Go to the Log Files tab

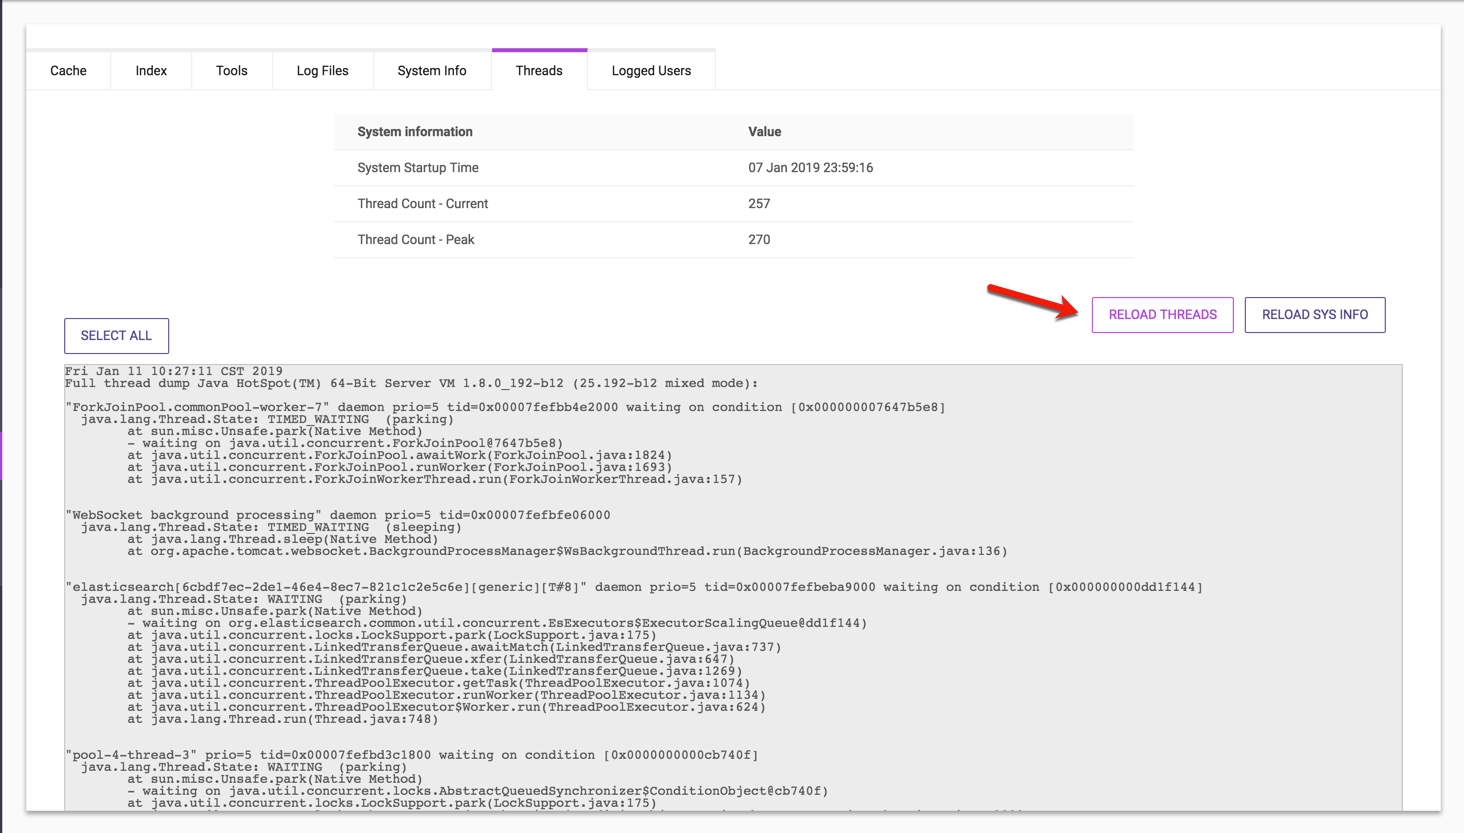tap(322, 71)
